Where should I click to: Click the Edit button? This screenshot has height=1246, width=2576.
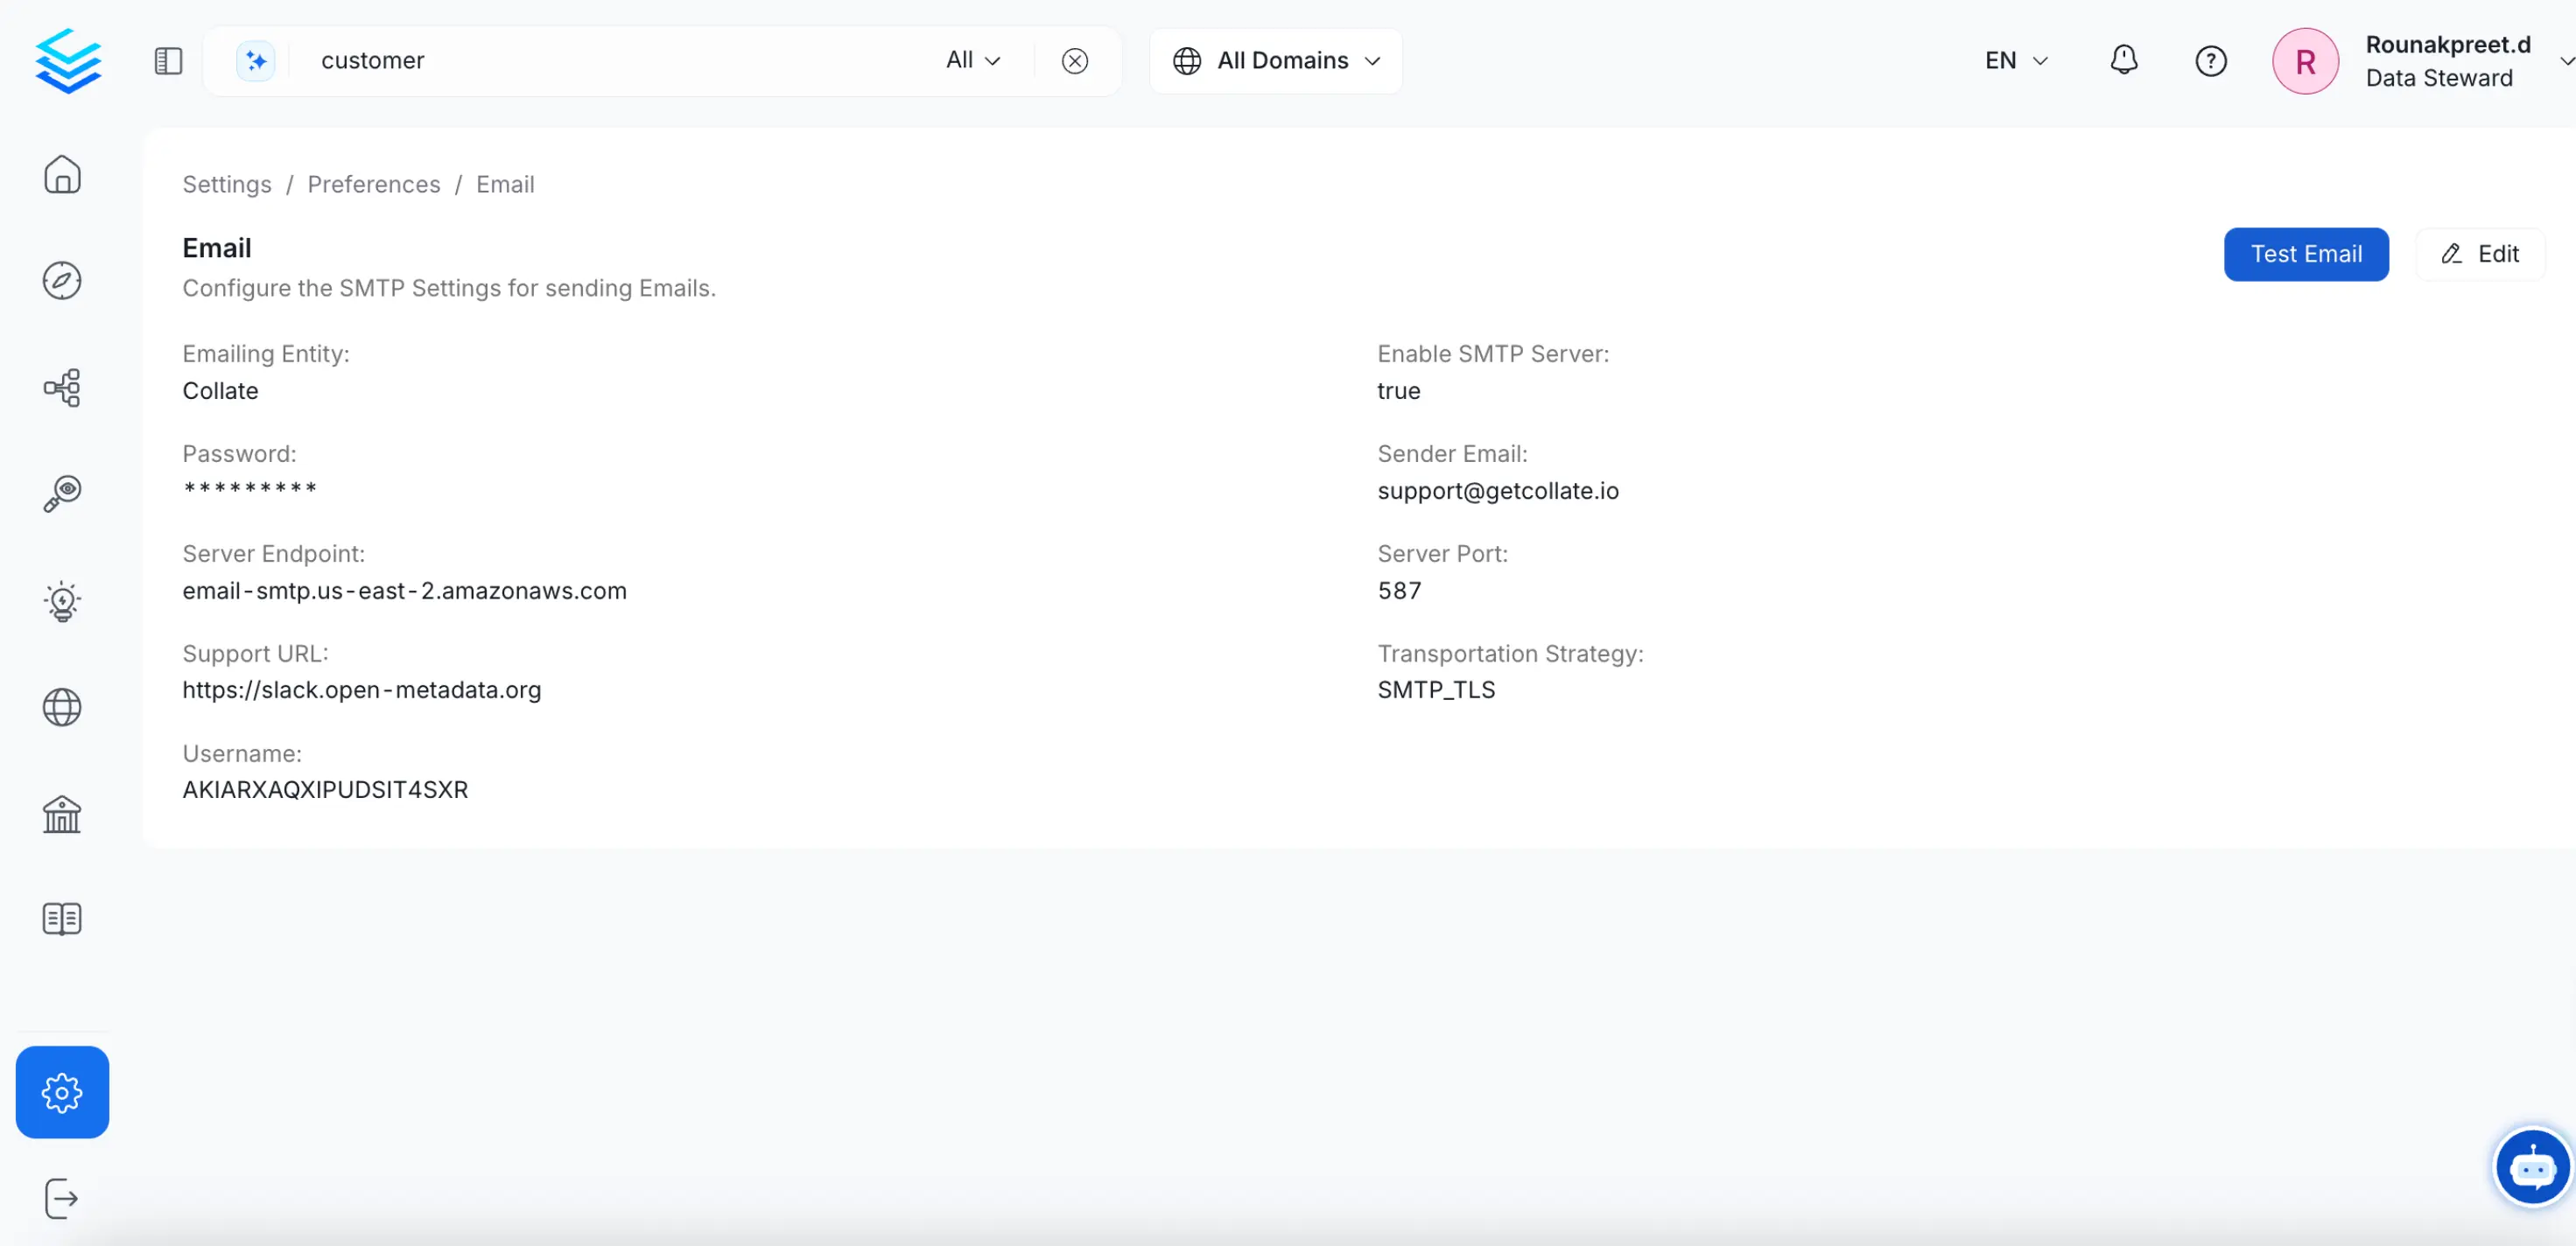point(2479,254)
